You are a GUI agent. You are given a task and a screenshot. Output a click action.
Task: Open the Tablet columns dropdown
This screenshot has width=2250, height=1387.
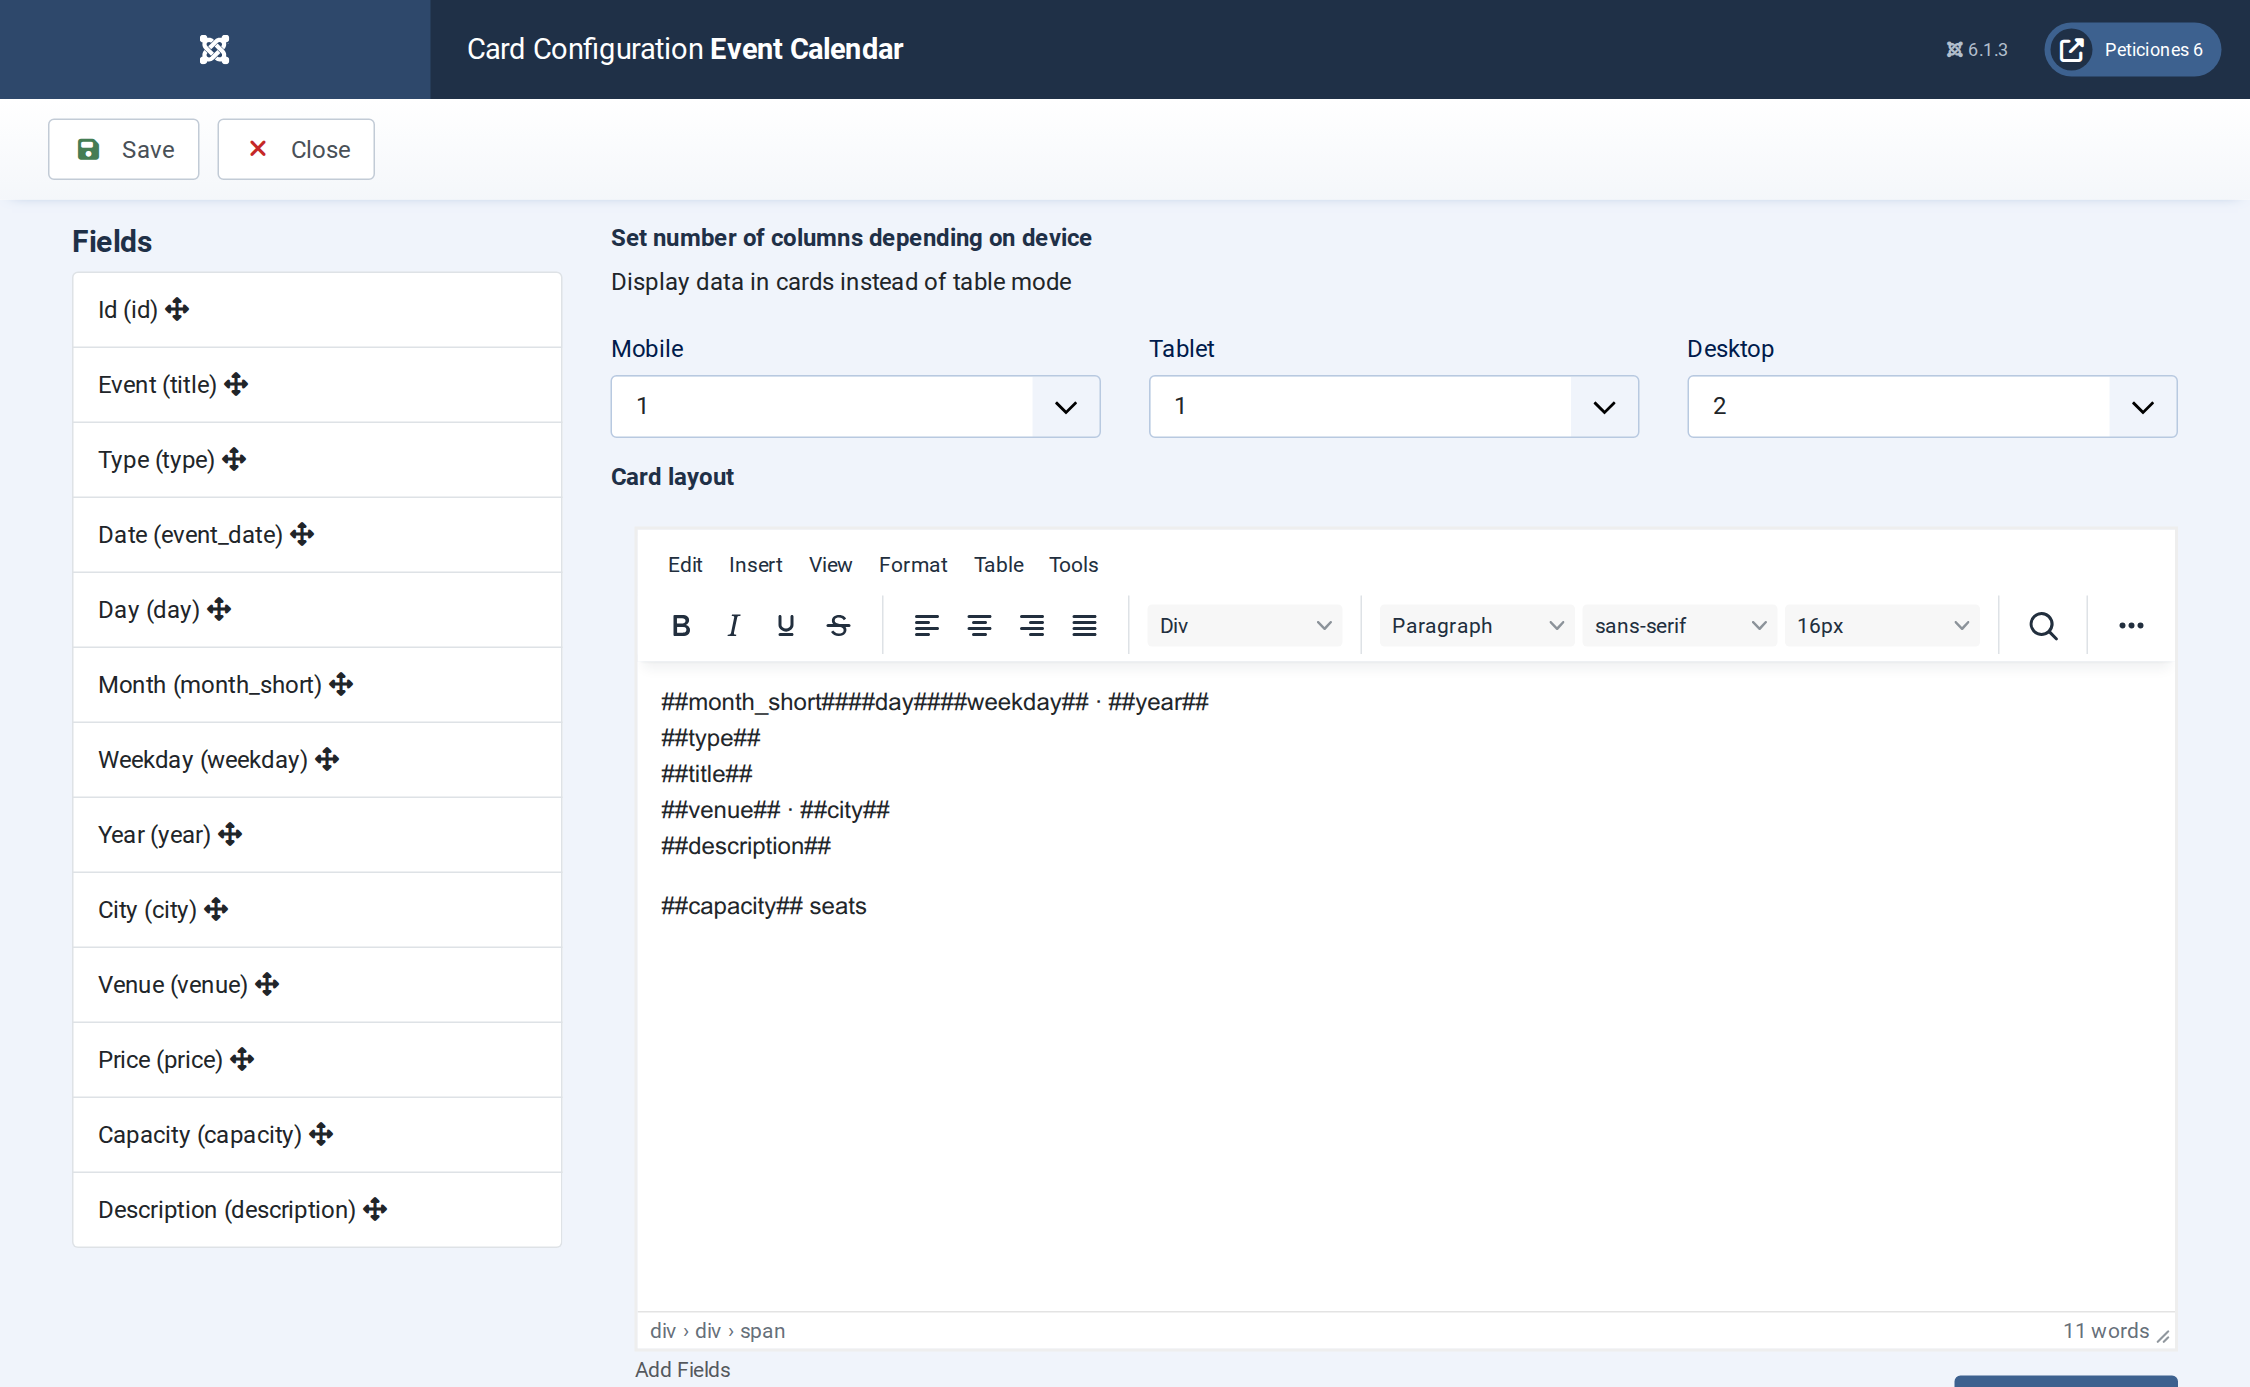click(1393, 406)
